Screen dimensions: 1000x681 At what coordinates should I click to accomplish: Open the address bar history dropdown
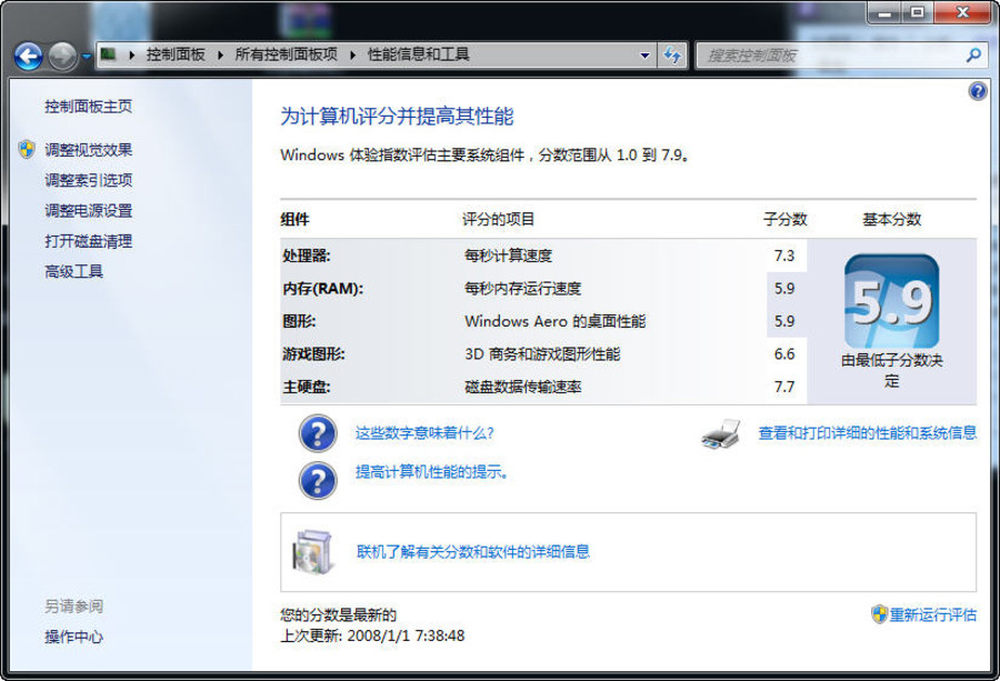click(645, 55)
